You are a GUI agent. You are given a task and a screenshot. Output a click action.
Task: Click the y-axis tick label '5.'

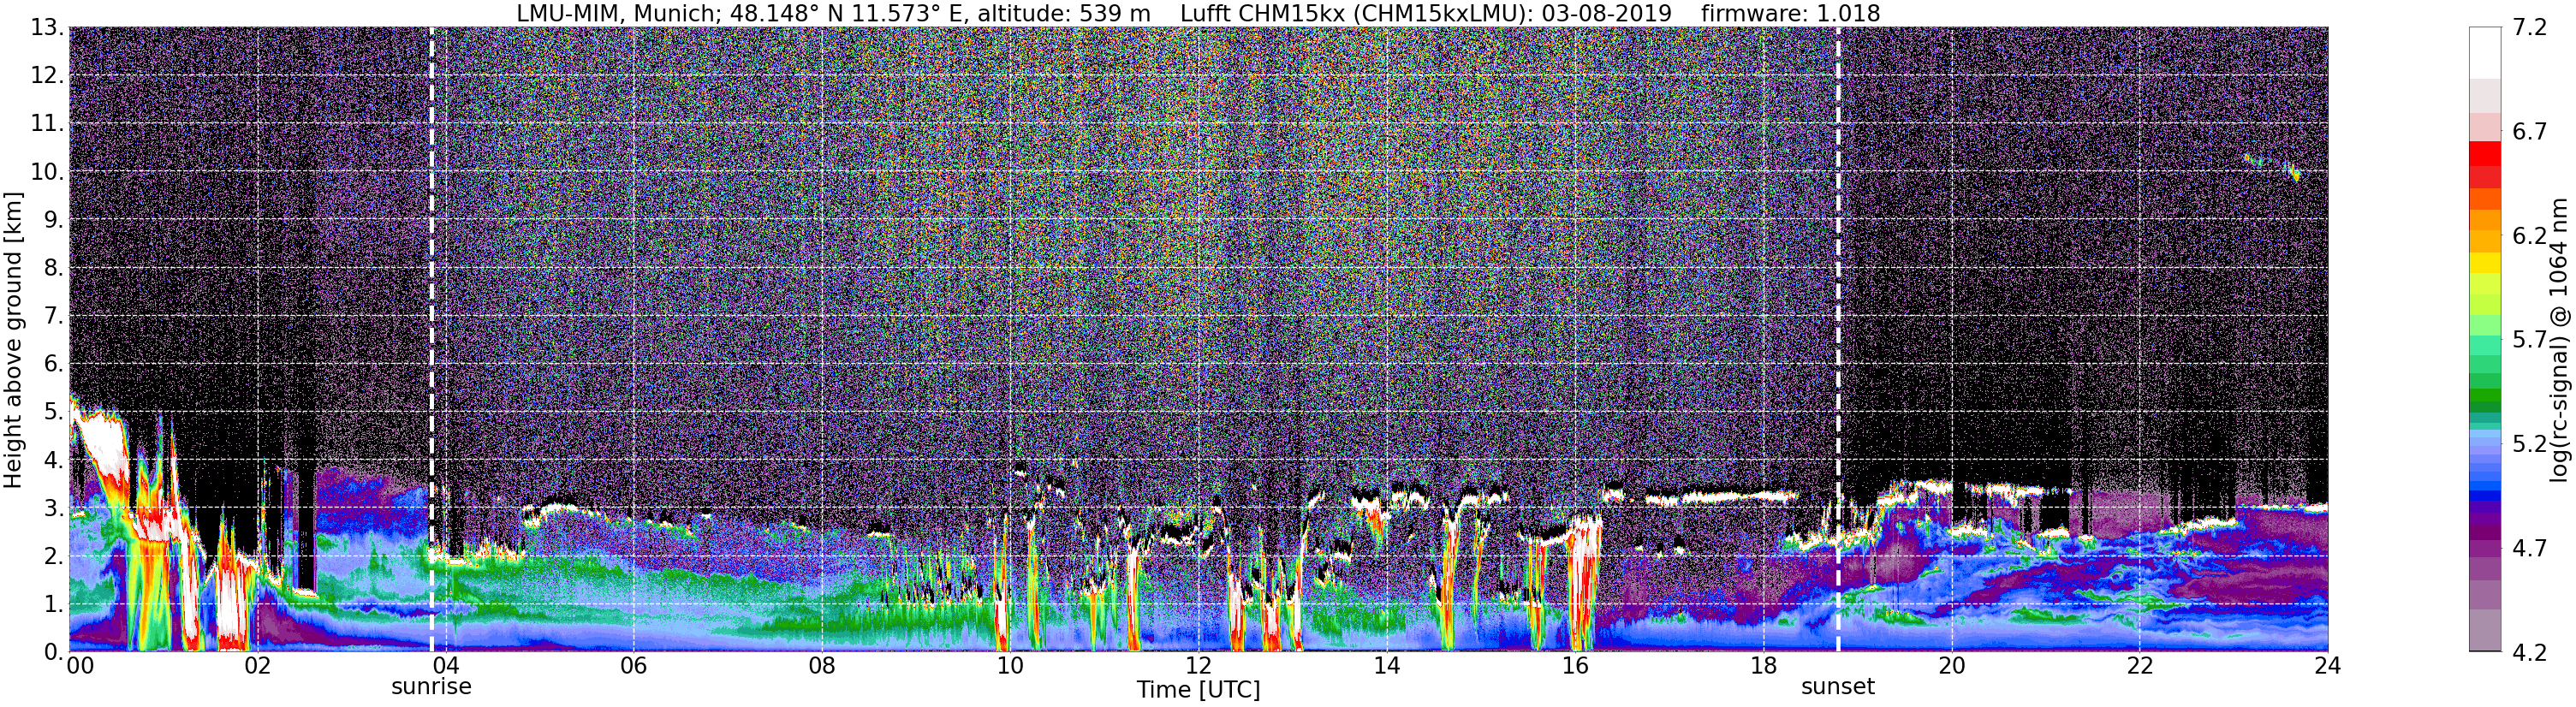coord(54,412)
